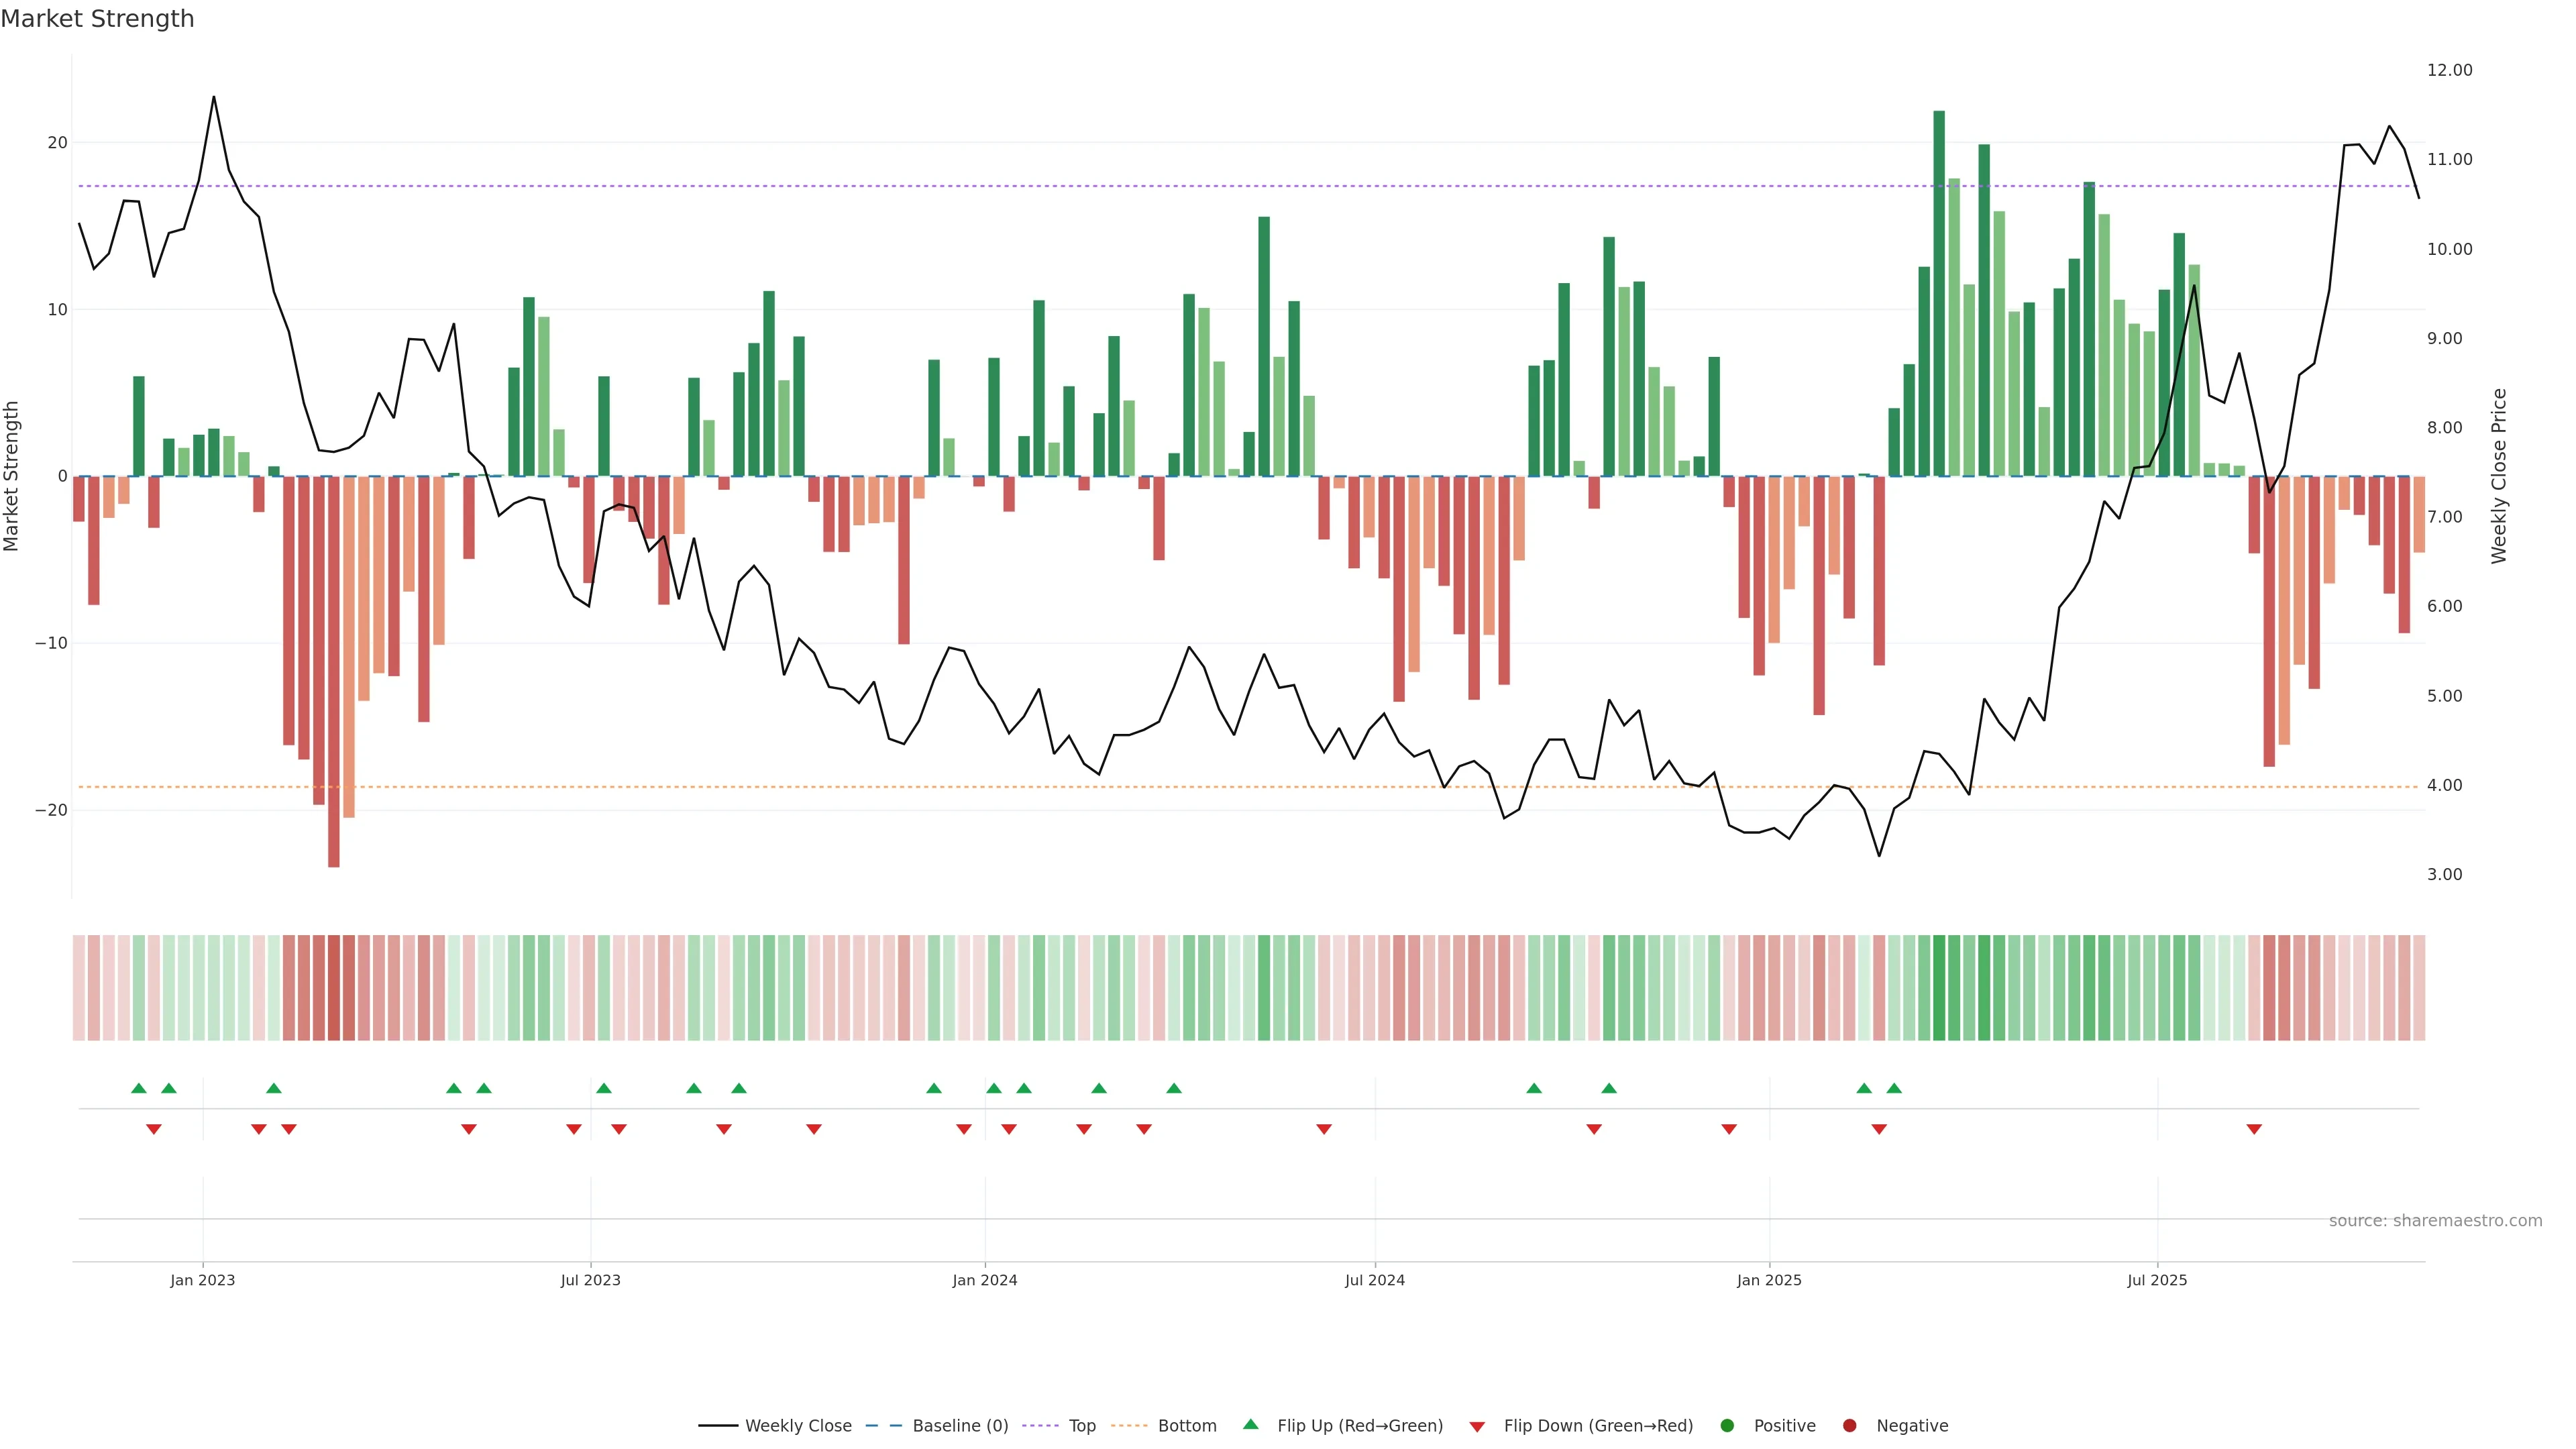Click the red flip-down marker just before Jul 2024

point(1324,1129)
